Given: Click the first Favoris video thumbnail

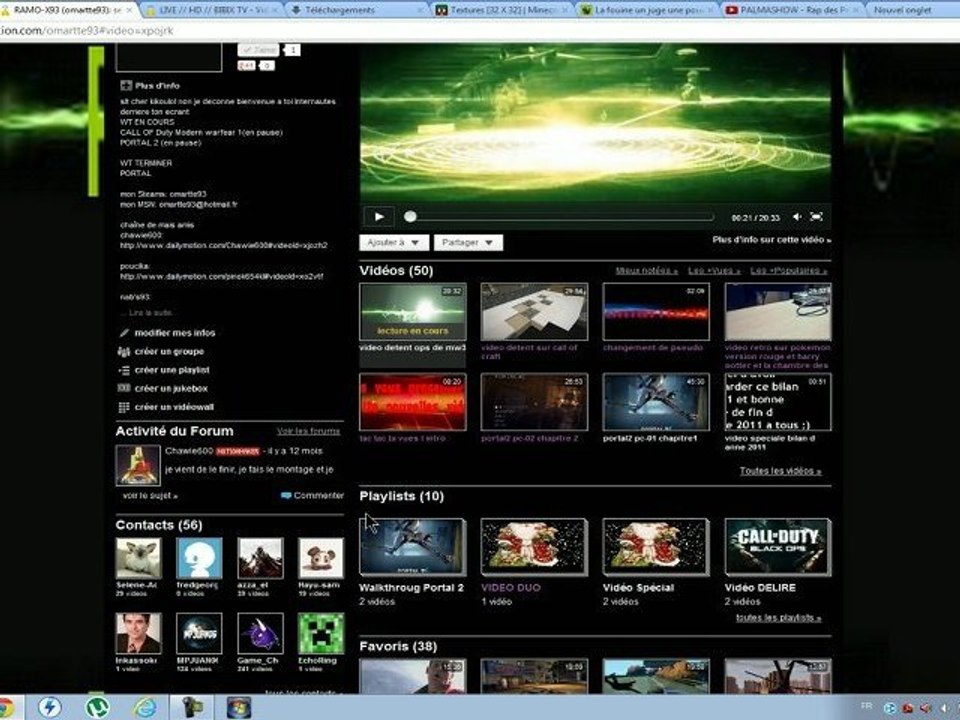Looking at the screenshot, I should tap(413, 676).
